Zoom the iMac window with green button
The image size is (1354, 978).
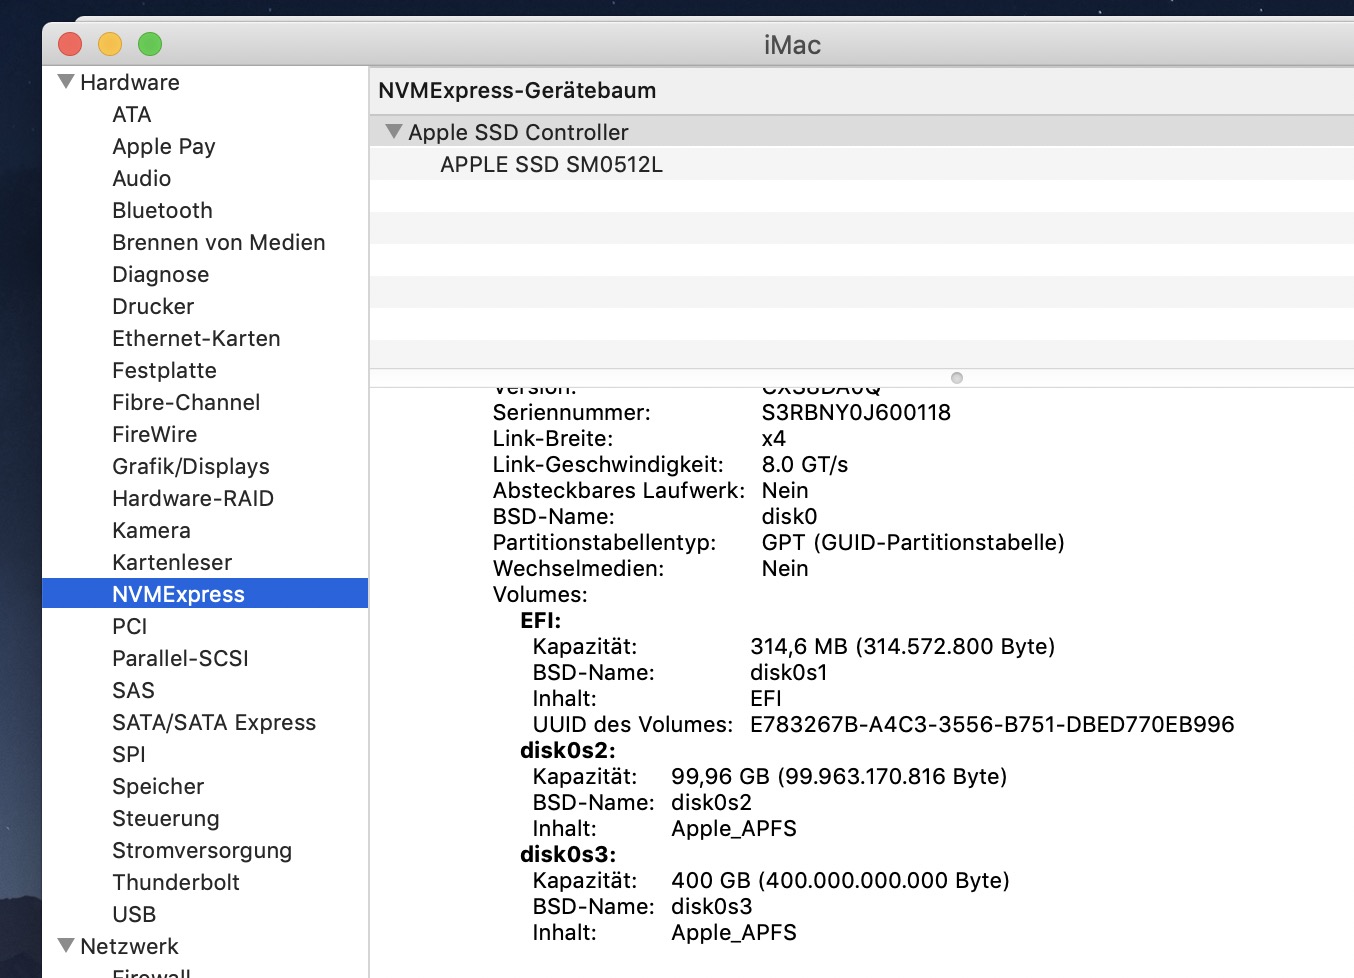pos(150,44)
